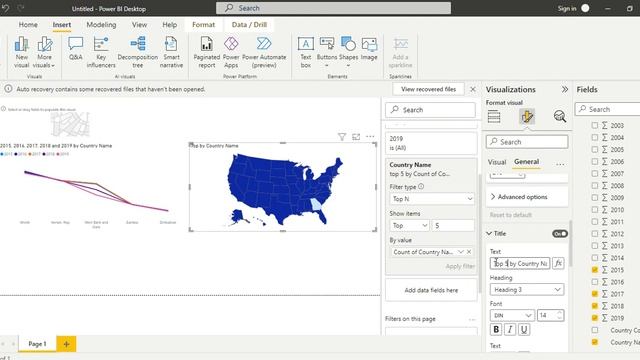640x360 pixels.
Task: Open the Shapes menu
Action: 348,52
